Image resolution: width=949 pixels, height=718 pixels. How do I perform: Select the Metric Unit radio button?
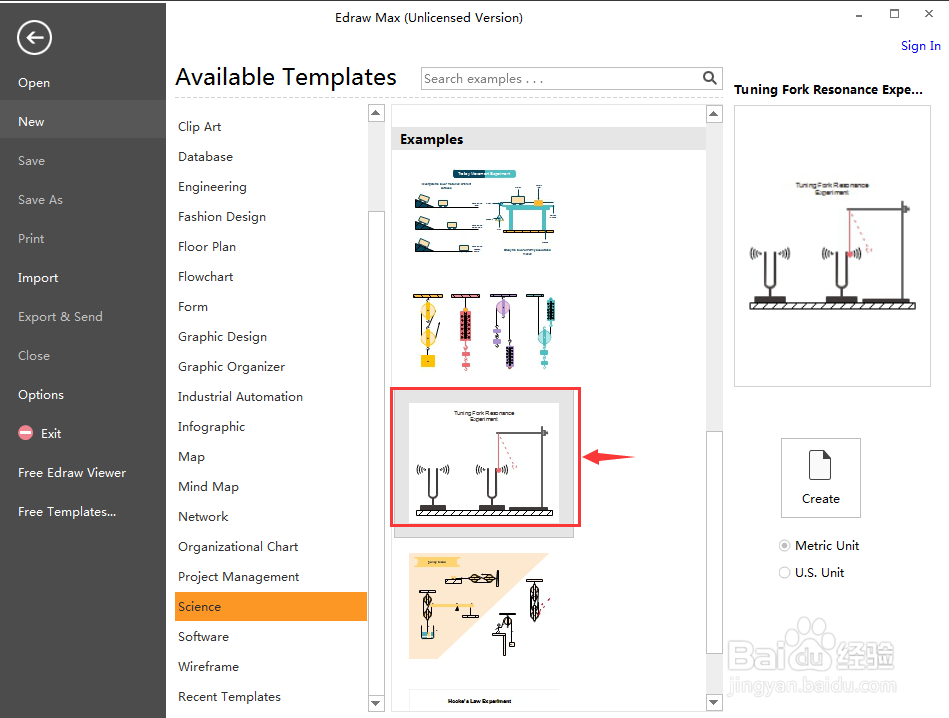[784, 545]
